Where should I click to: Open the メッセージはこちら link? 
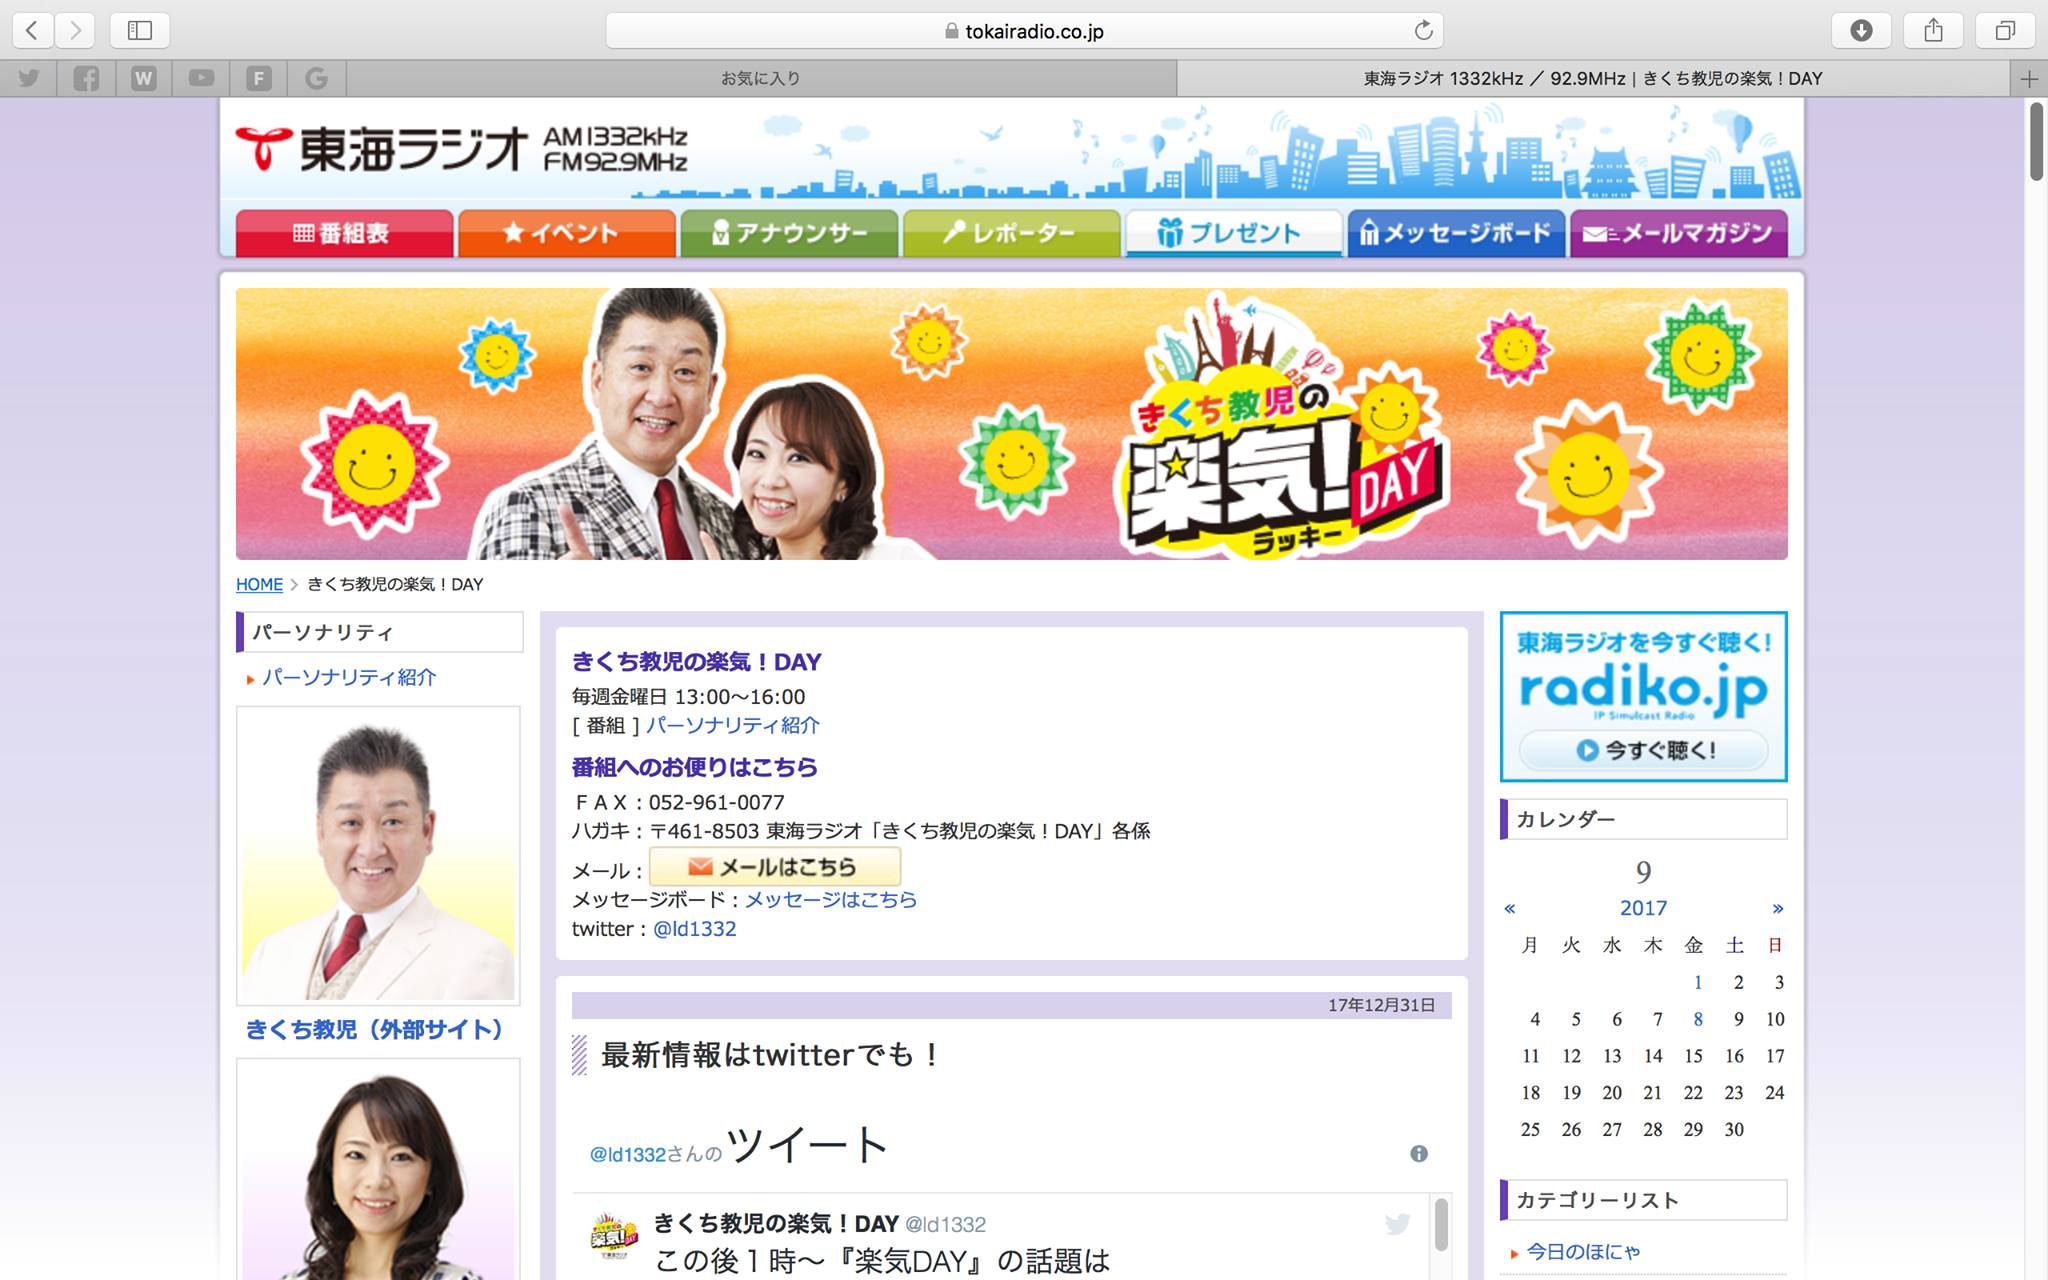[831, 899]
